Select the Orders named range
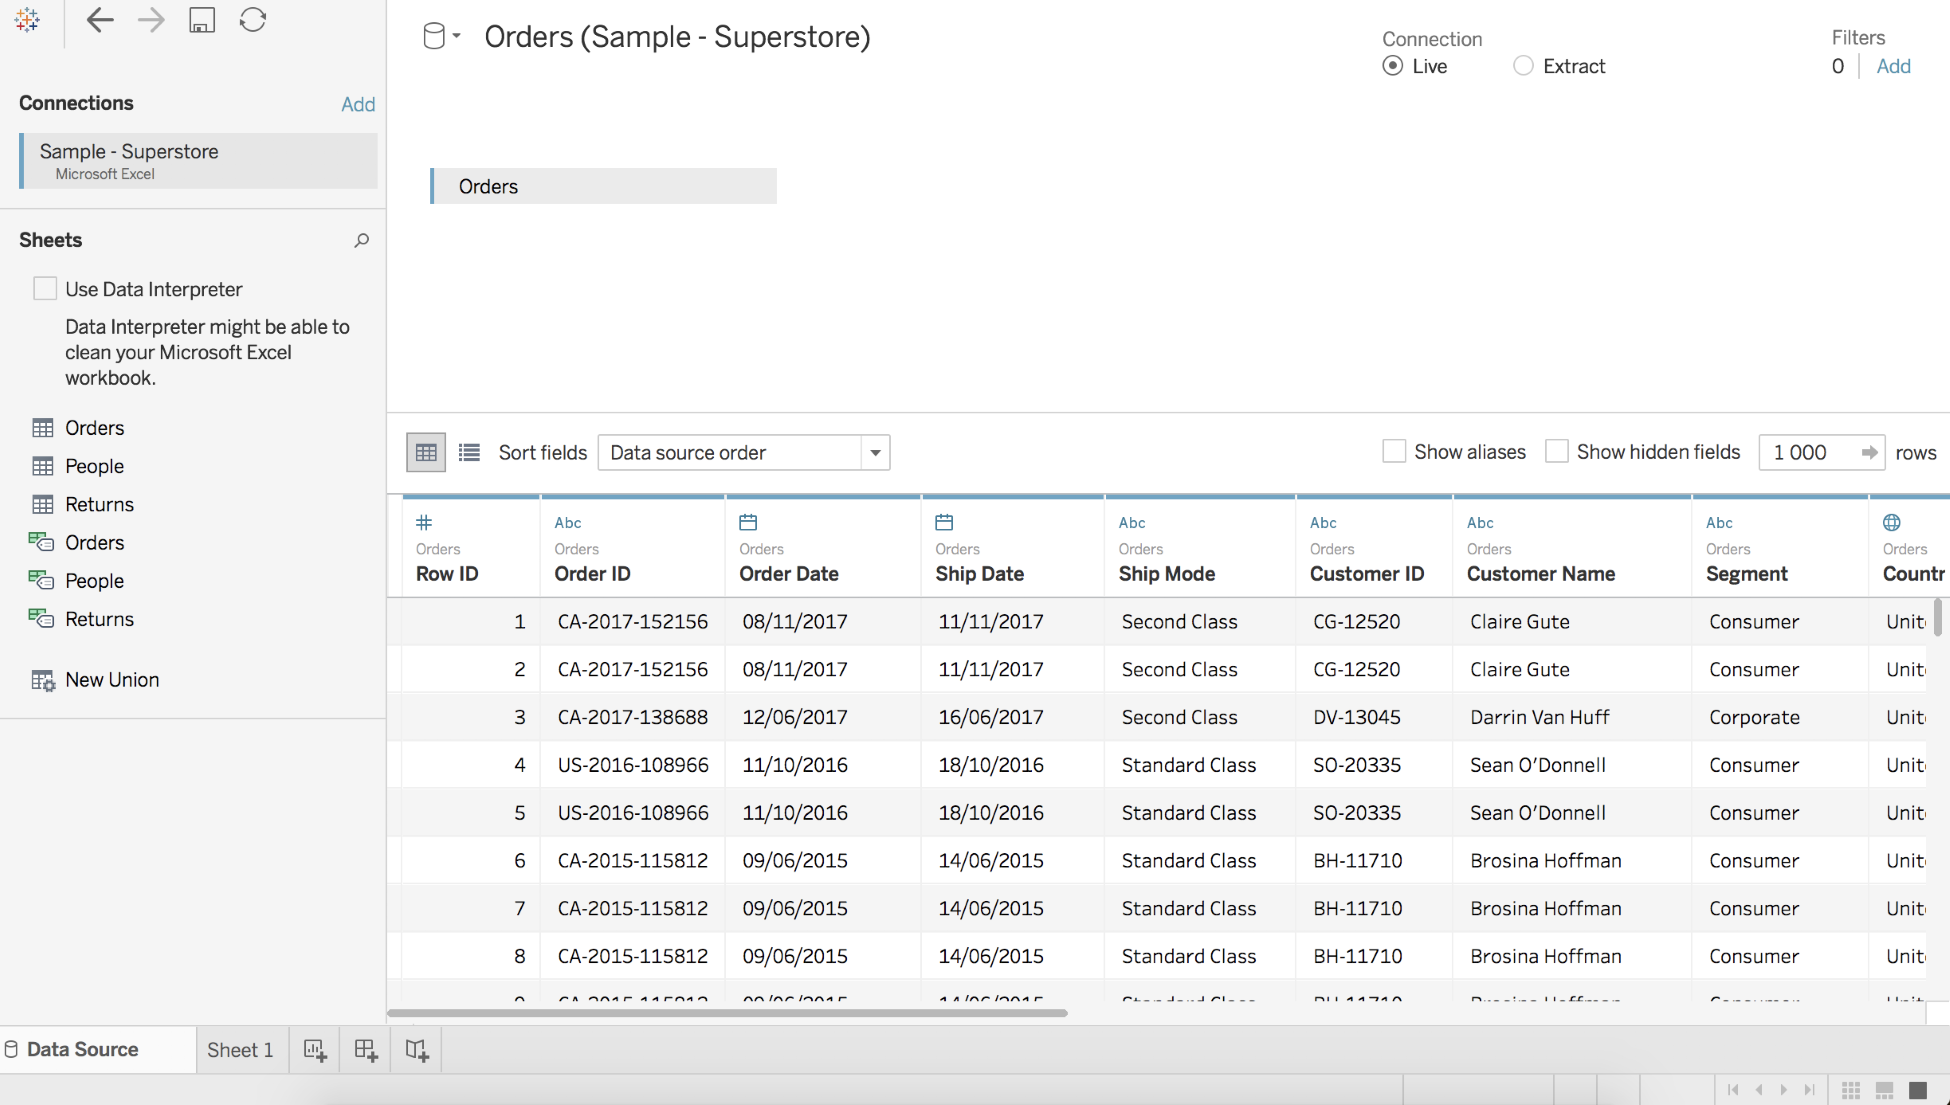Viewport: 1950px width, 1105px height. point(95,542)
